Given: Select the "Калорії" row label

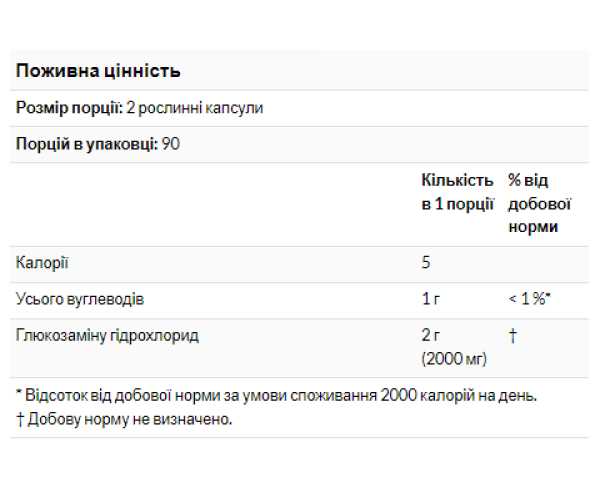Looking at the screenshot, I should click(43, 264).
